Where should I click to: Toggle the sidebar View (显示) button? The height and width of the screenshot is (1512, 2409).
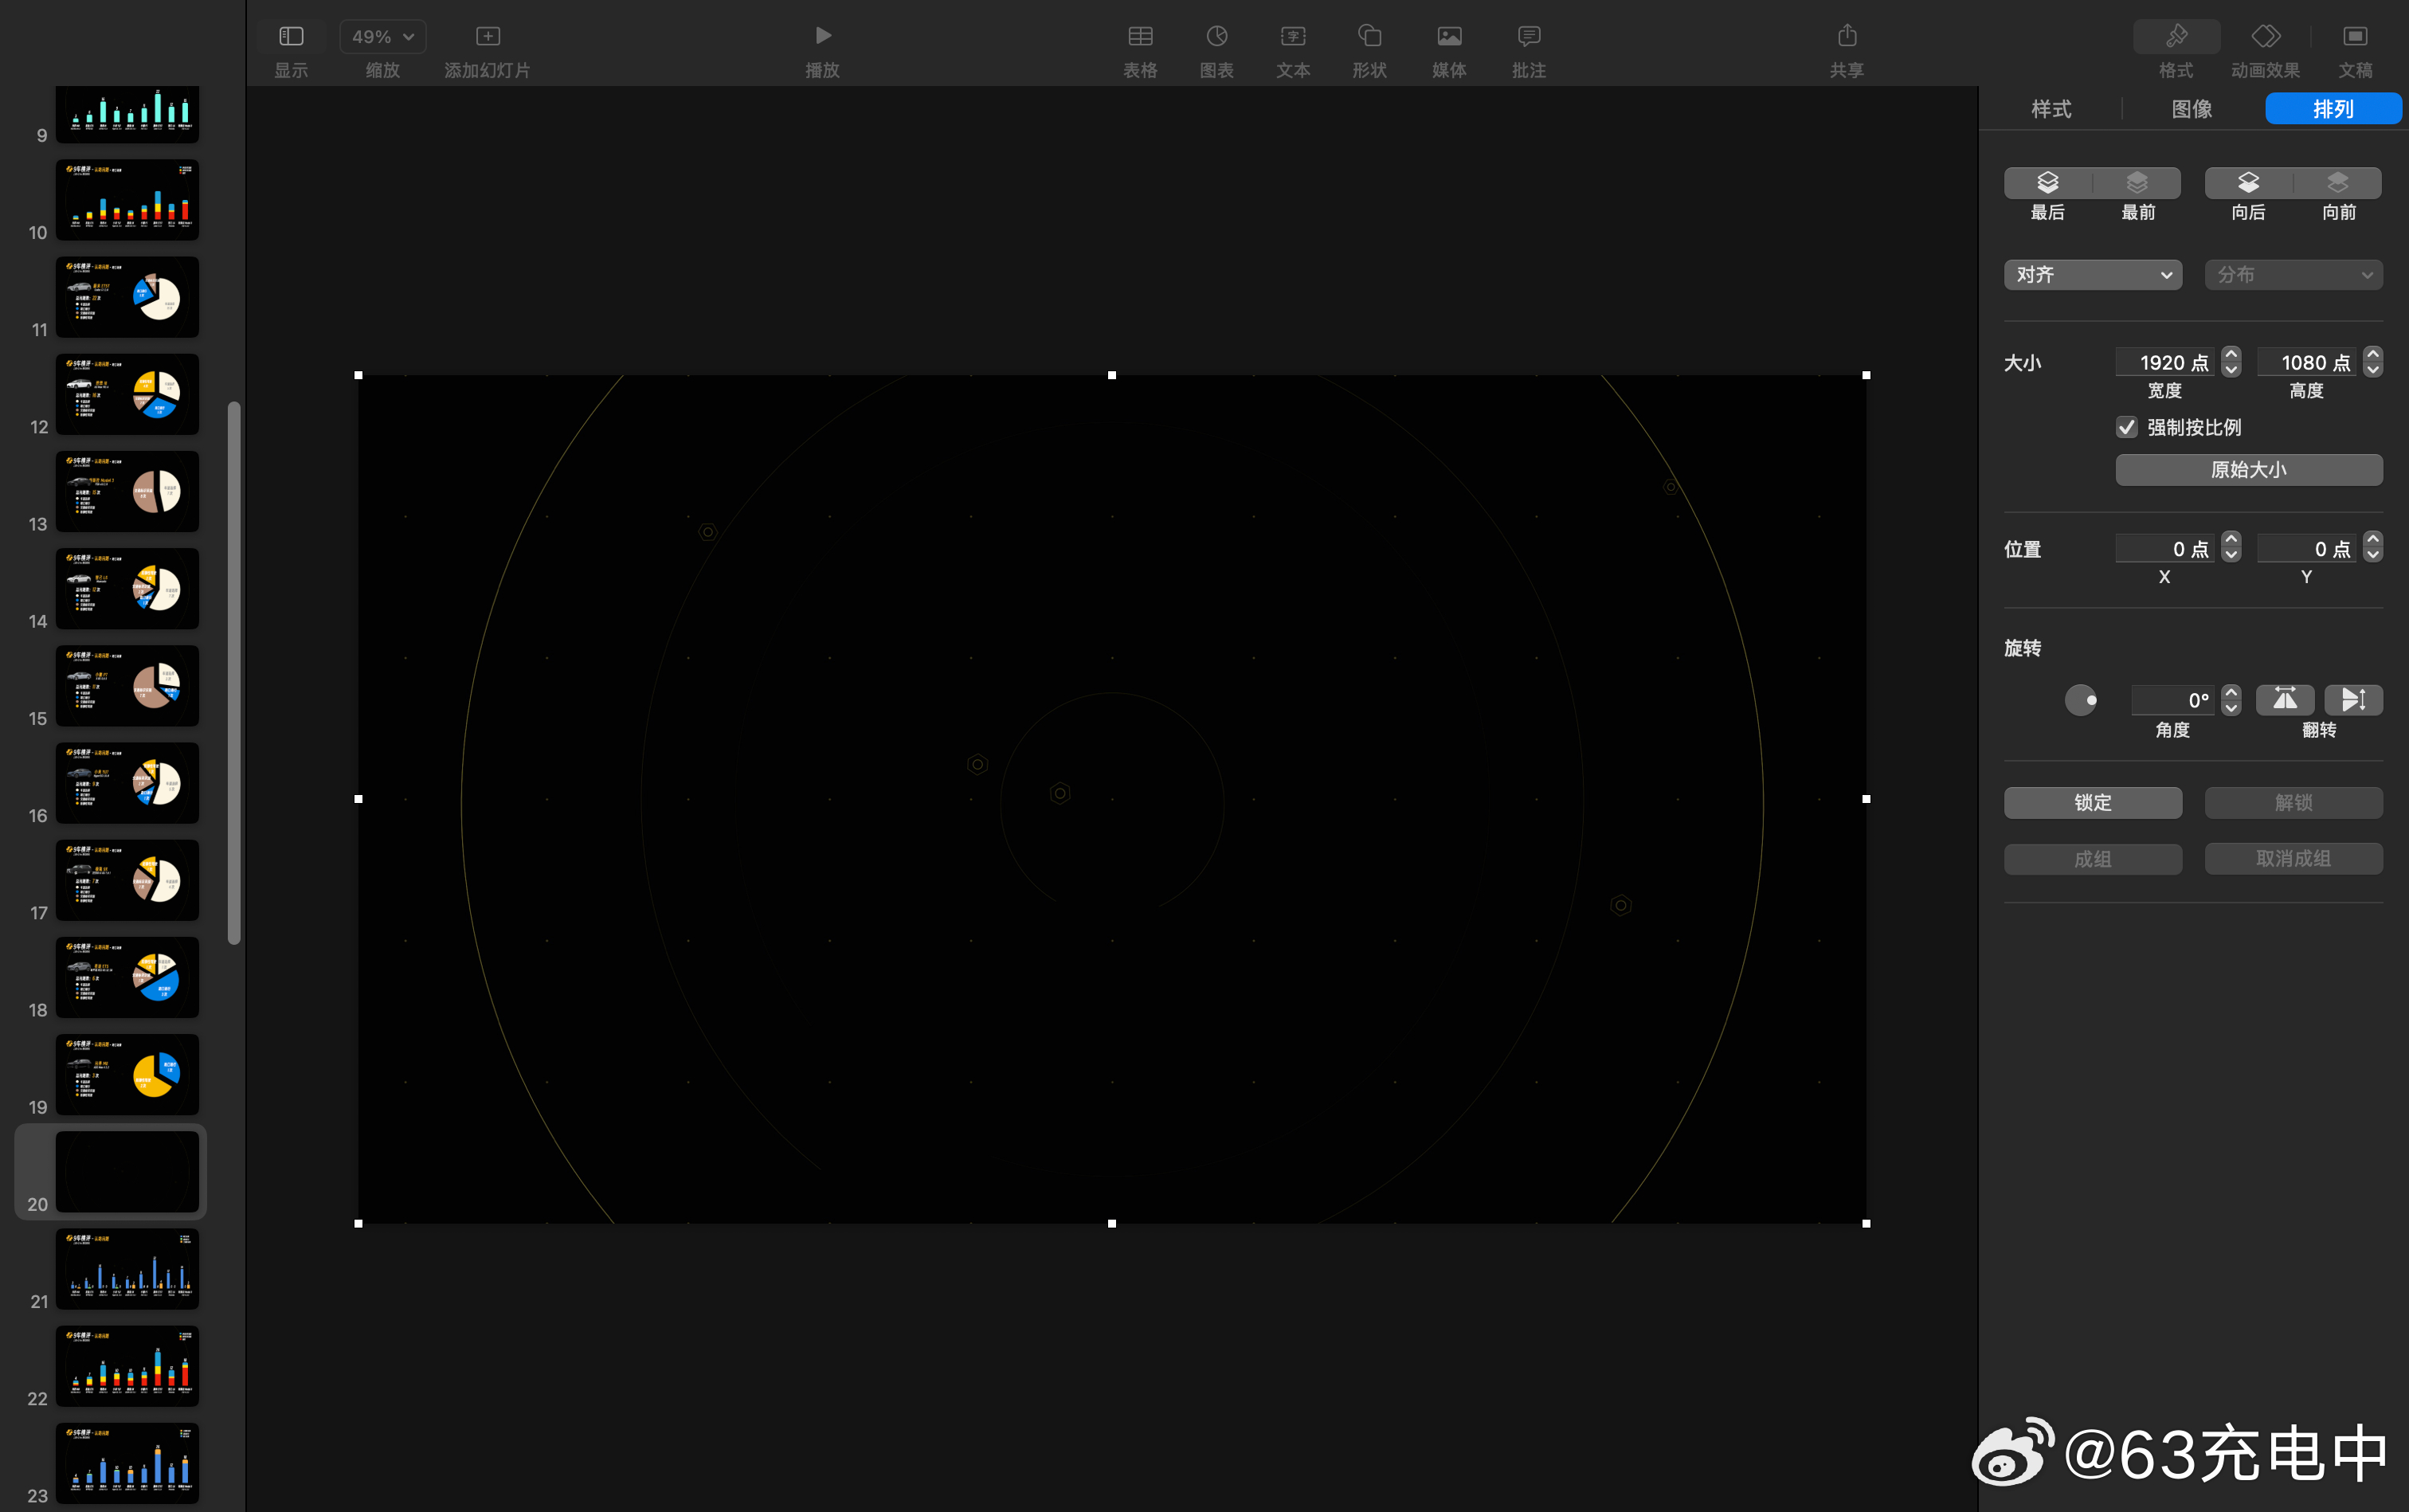(291, 36)
